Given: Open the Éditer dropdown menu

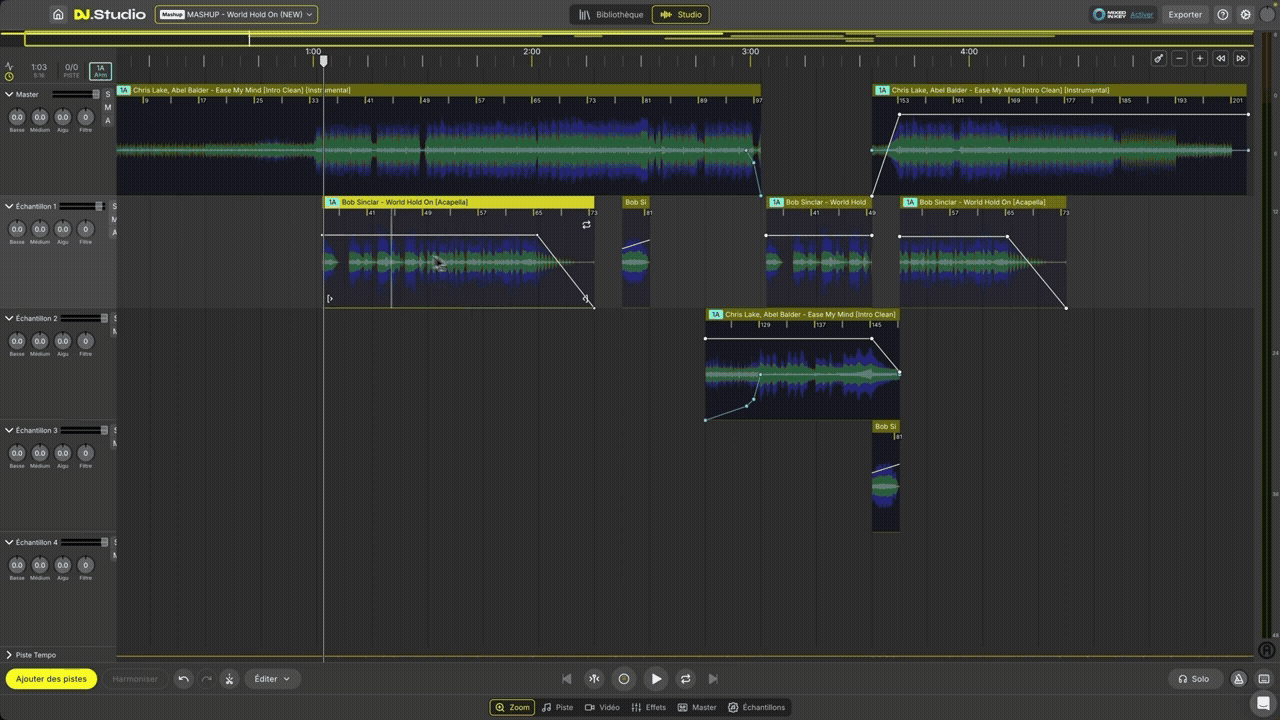Looking at the screenshot, I should point(271,679).
